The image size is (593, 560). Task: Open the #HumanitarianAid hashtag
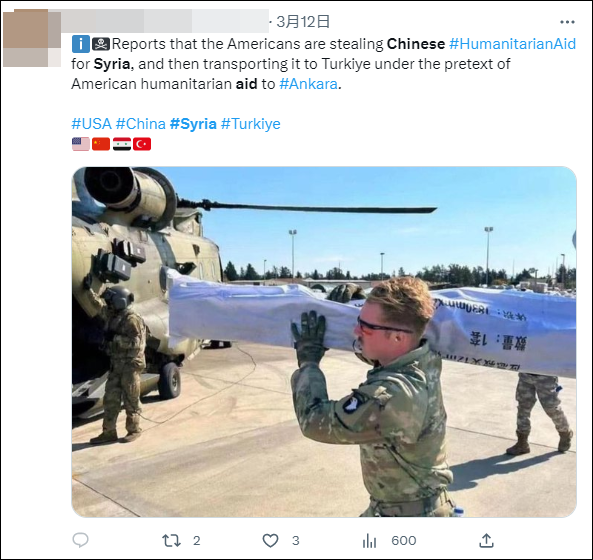click(512, 44)
